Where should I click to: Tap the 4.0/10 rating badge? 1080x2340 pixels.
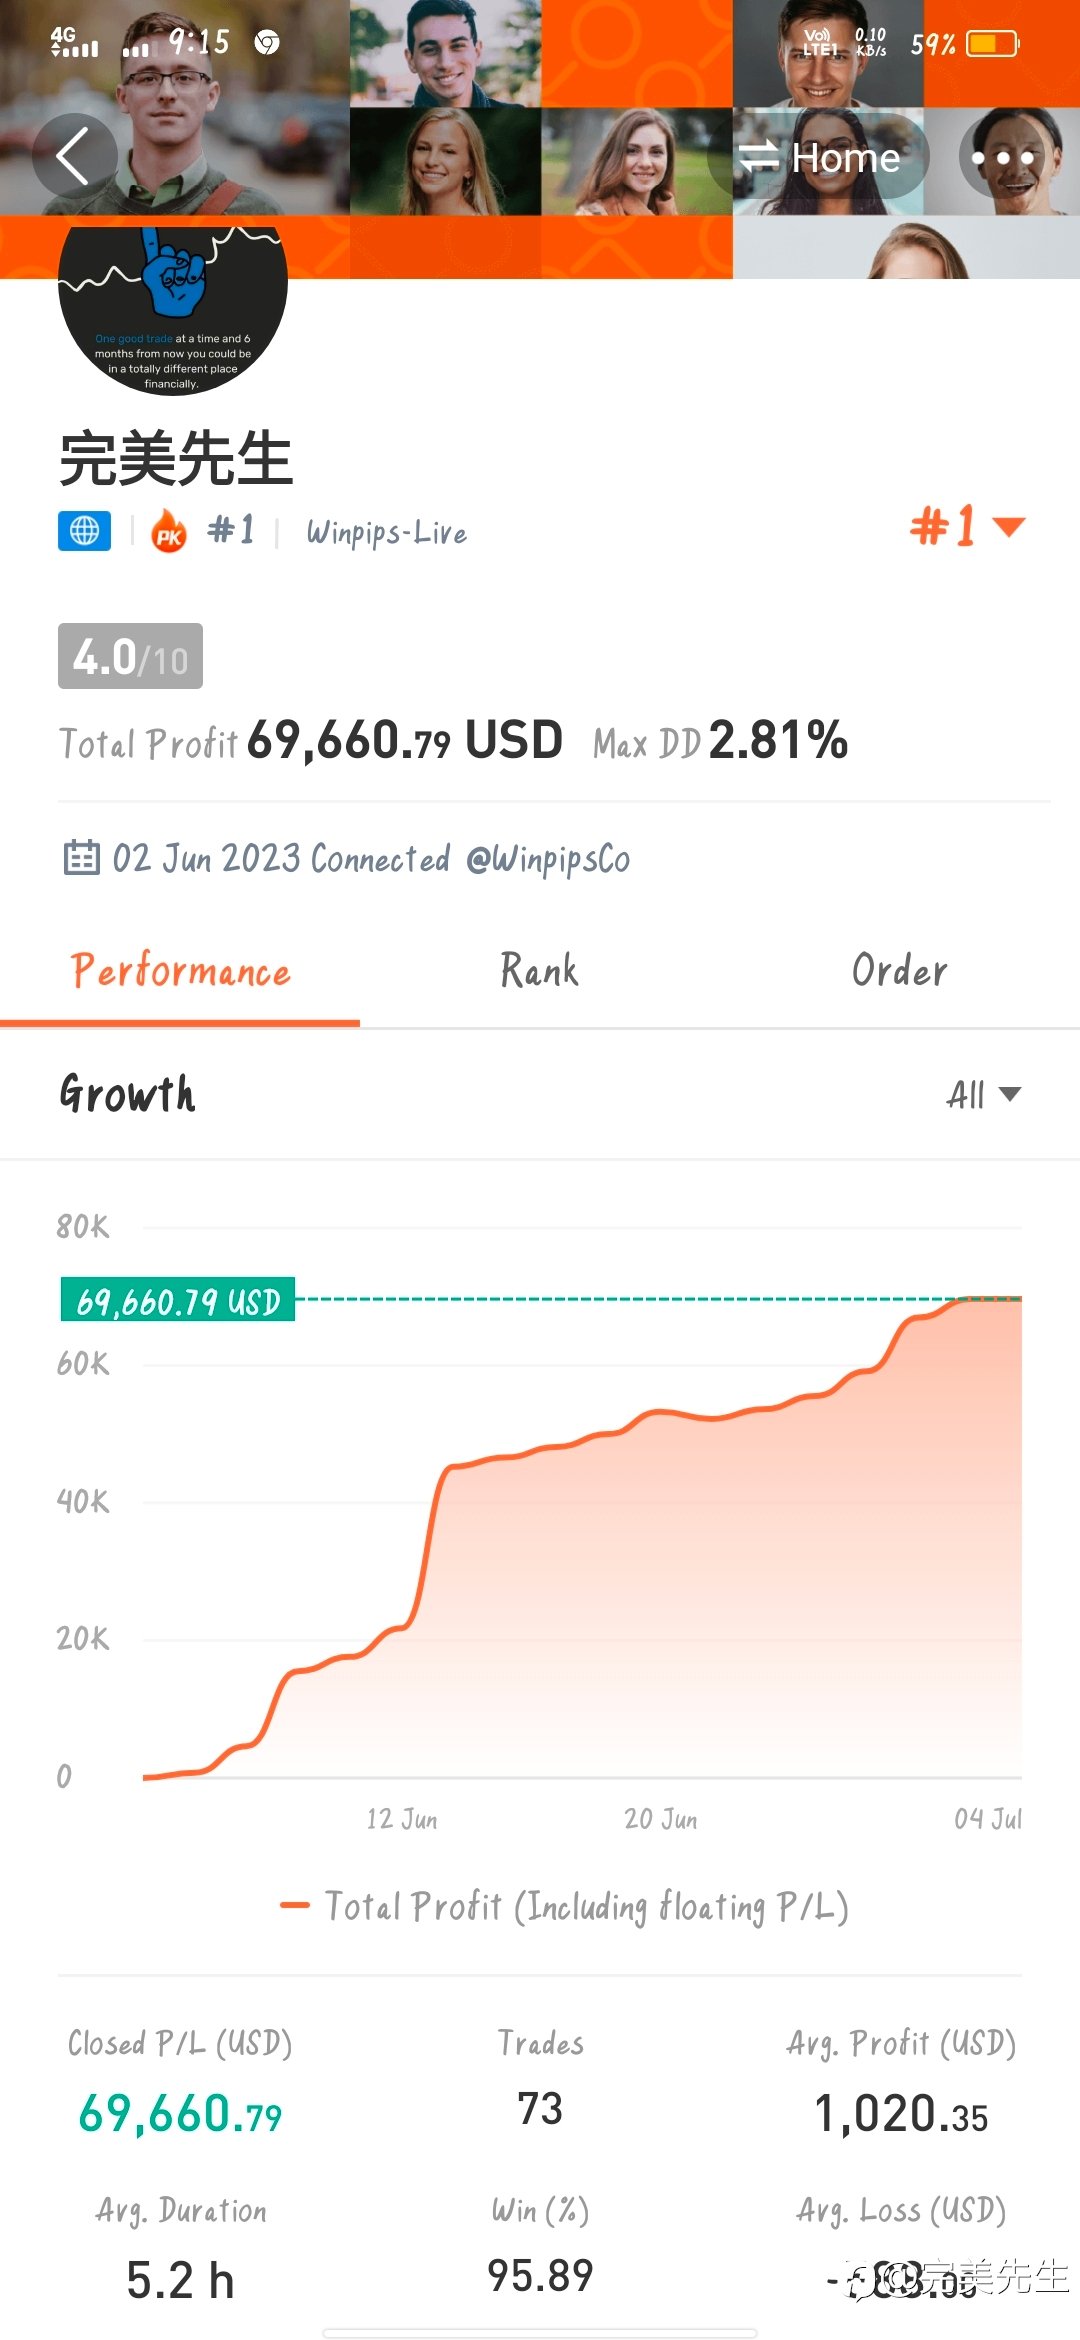coord(130,656)
